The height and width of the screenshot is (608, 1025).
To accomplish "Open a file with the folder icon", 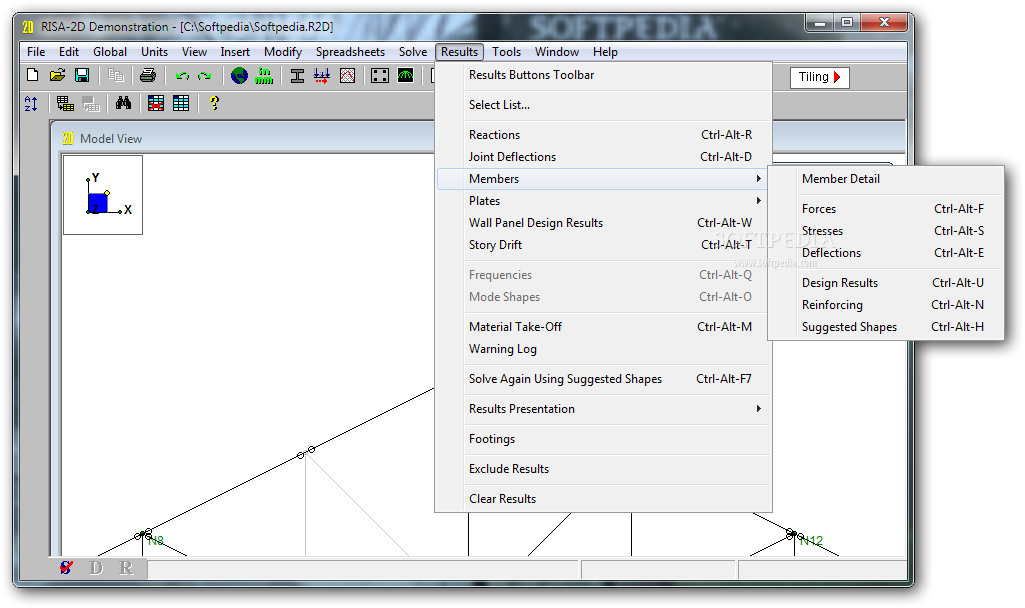I will 57,76.
